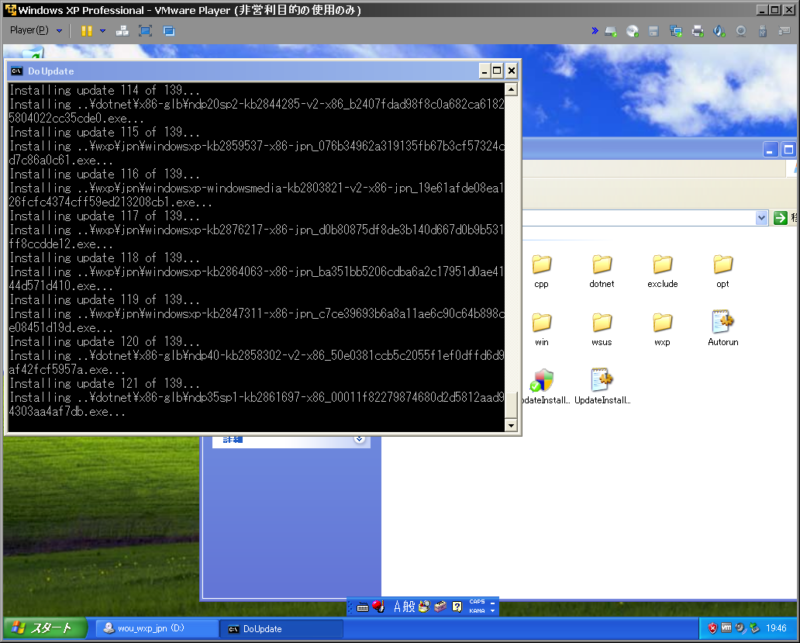
Task: Switch to wou_wxp_jpn (D:) taskbar button
Action: pyautogui.click(x=158, y=629)
